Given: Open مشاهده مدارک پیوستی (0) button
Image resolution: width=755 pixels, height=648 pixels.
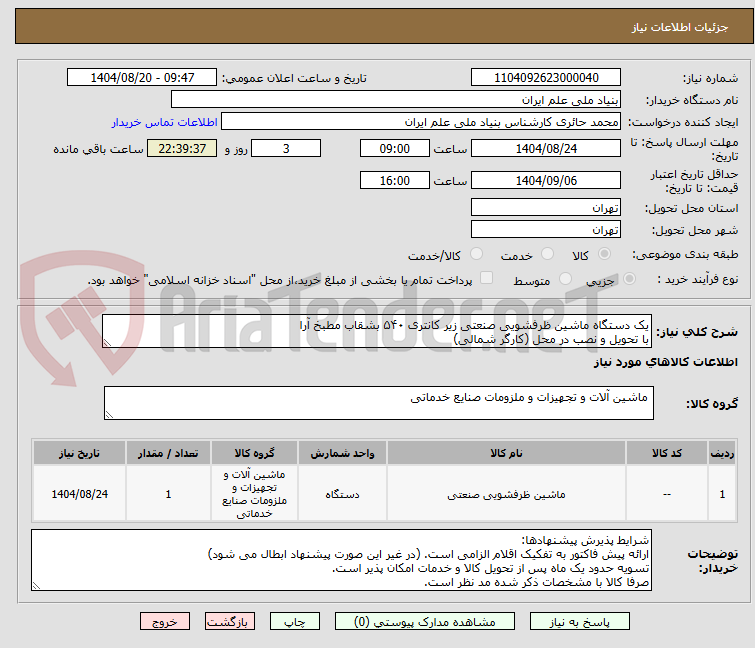Looking at the screenshot, I should (x=424, y=622).
